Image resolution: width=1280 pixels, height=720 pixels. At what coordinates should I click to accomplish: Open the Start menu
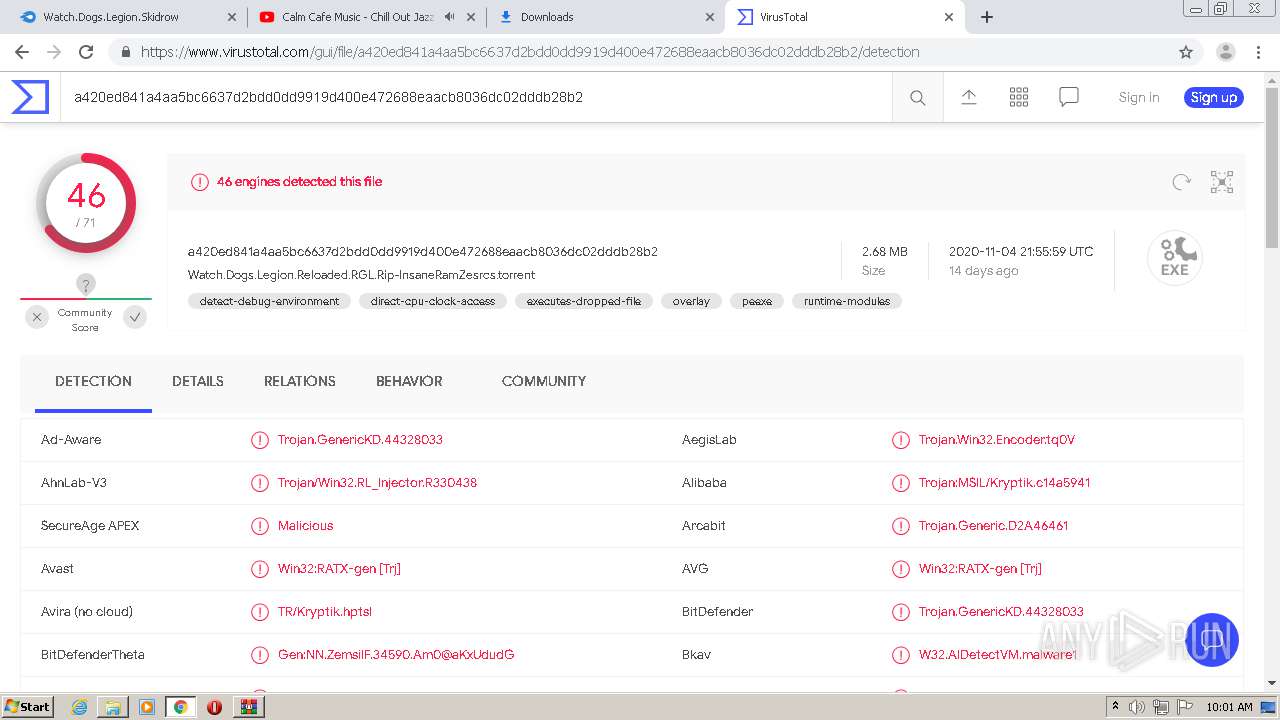(27, 707)
